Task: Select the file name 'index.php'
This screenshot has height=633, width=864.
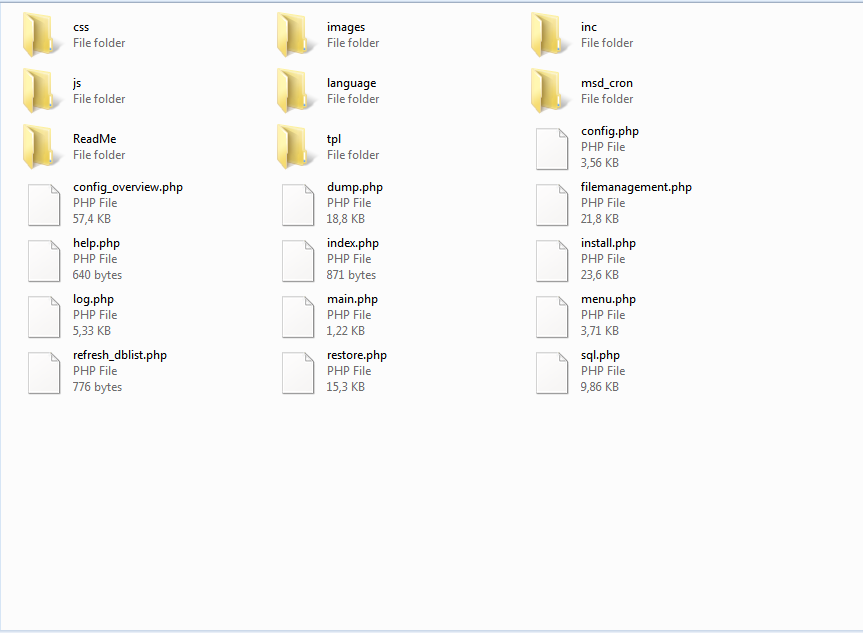Action: pos(353,244)
